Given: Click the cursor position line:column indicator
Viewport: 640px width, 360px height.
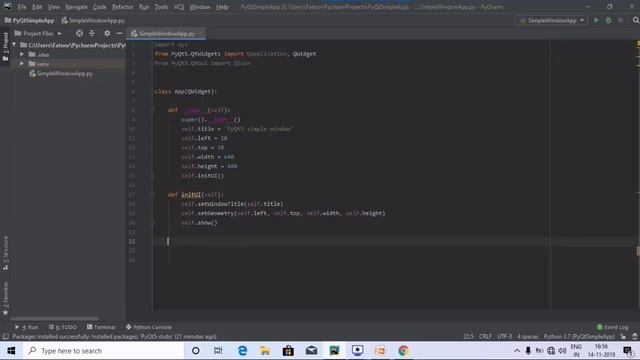Looking at the screenshot, I should tap(468, 336).
